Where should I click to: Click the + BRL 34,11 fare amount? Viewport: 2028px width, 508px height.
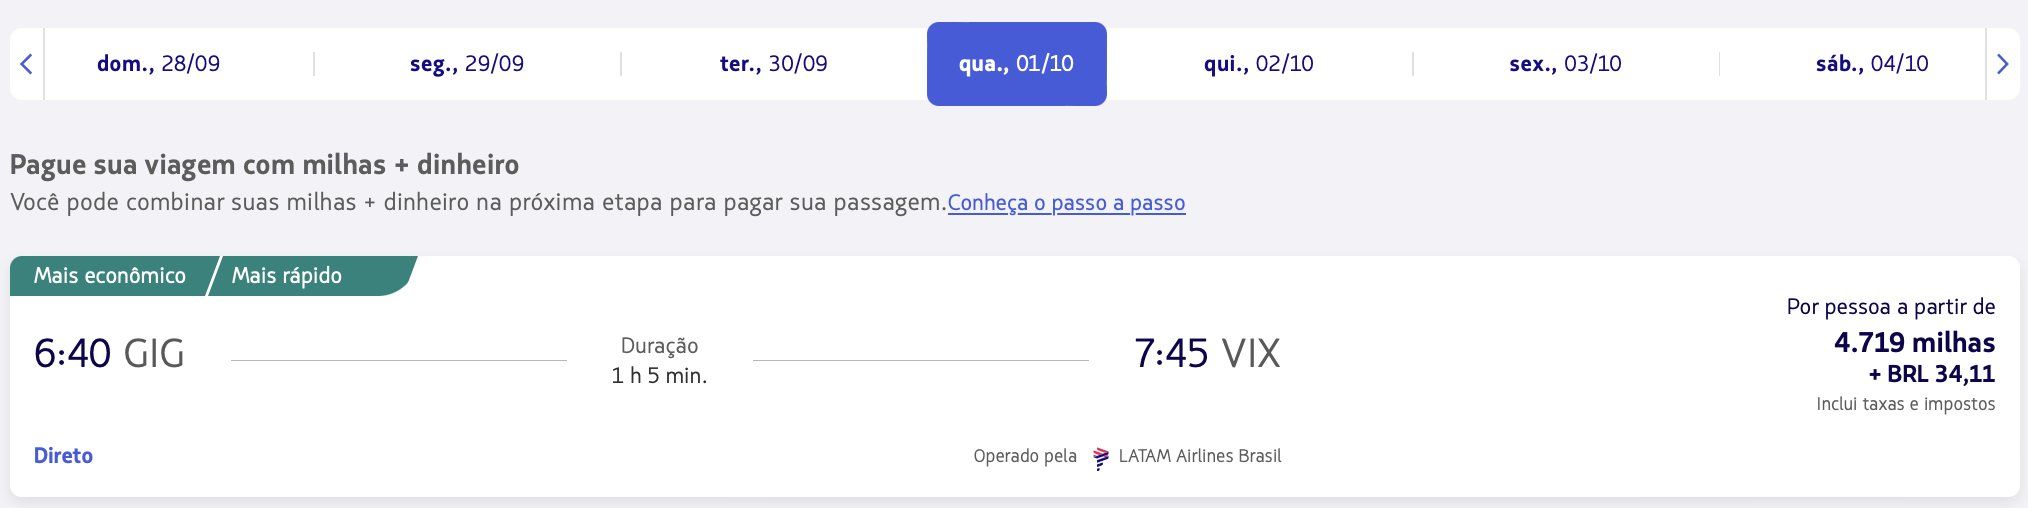point(1931,374)
